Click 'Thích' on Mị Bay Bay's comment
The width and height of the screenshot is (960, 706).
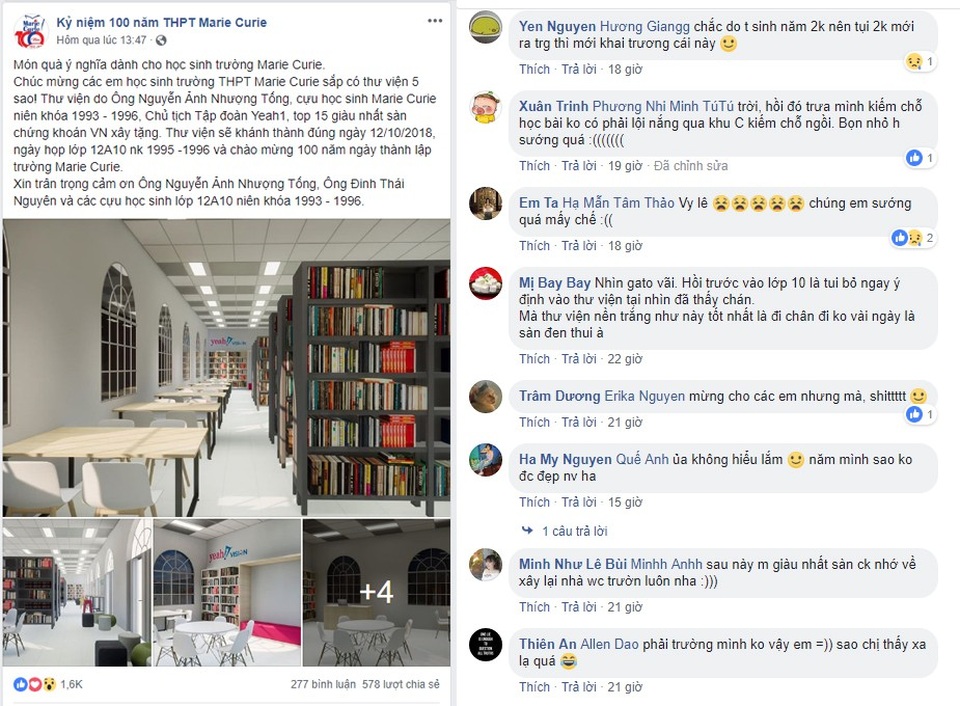tap(534, 359)
